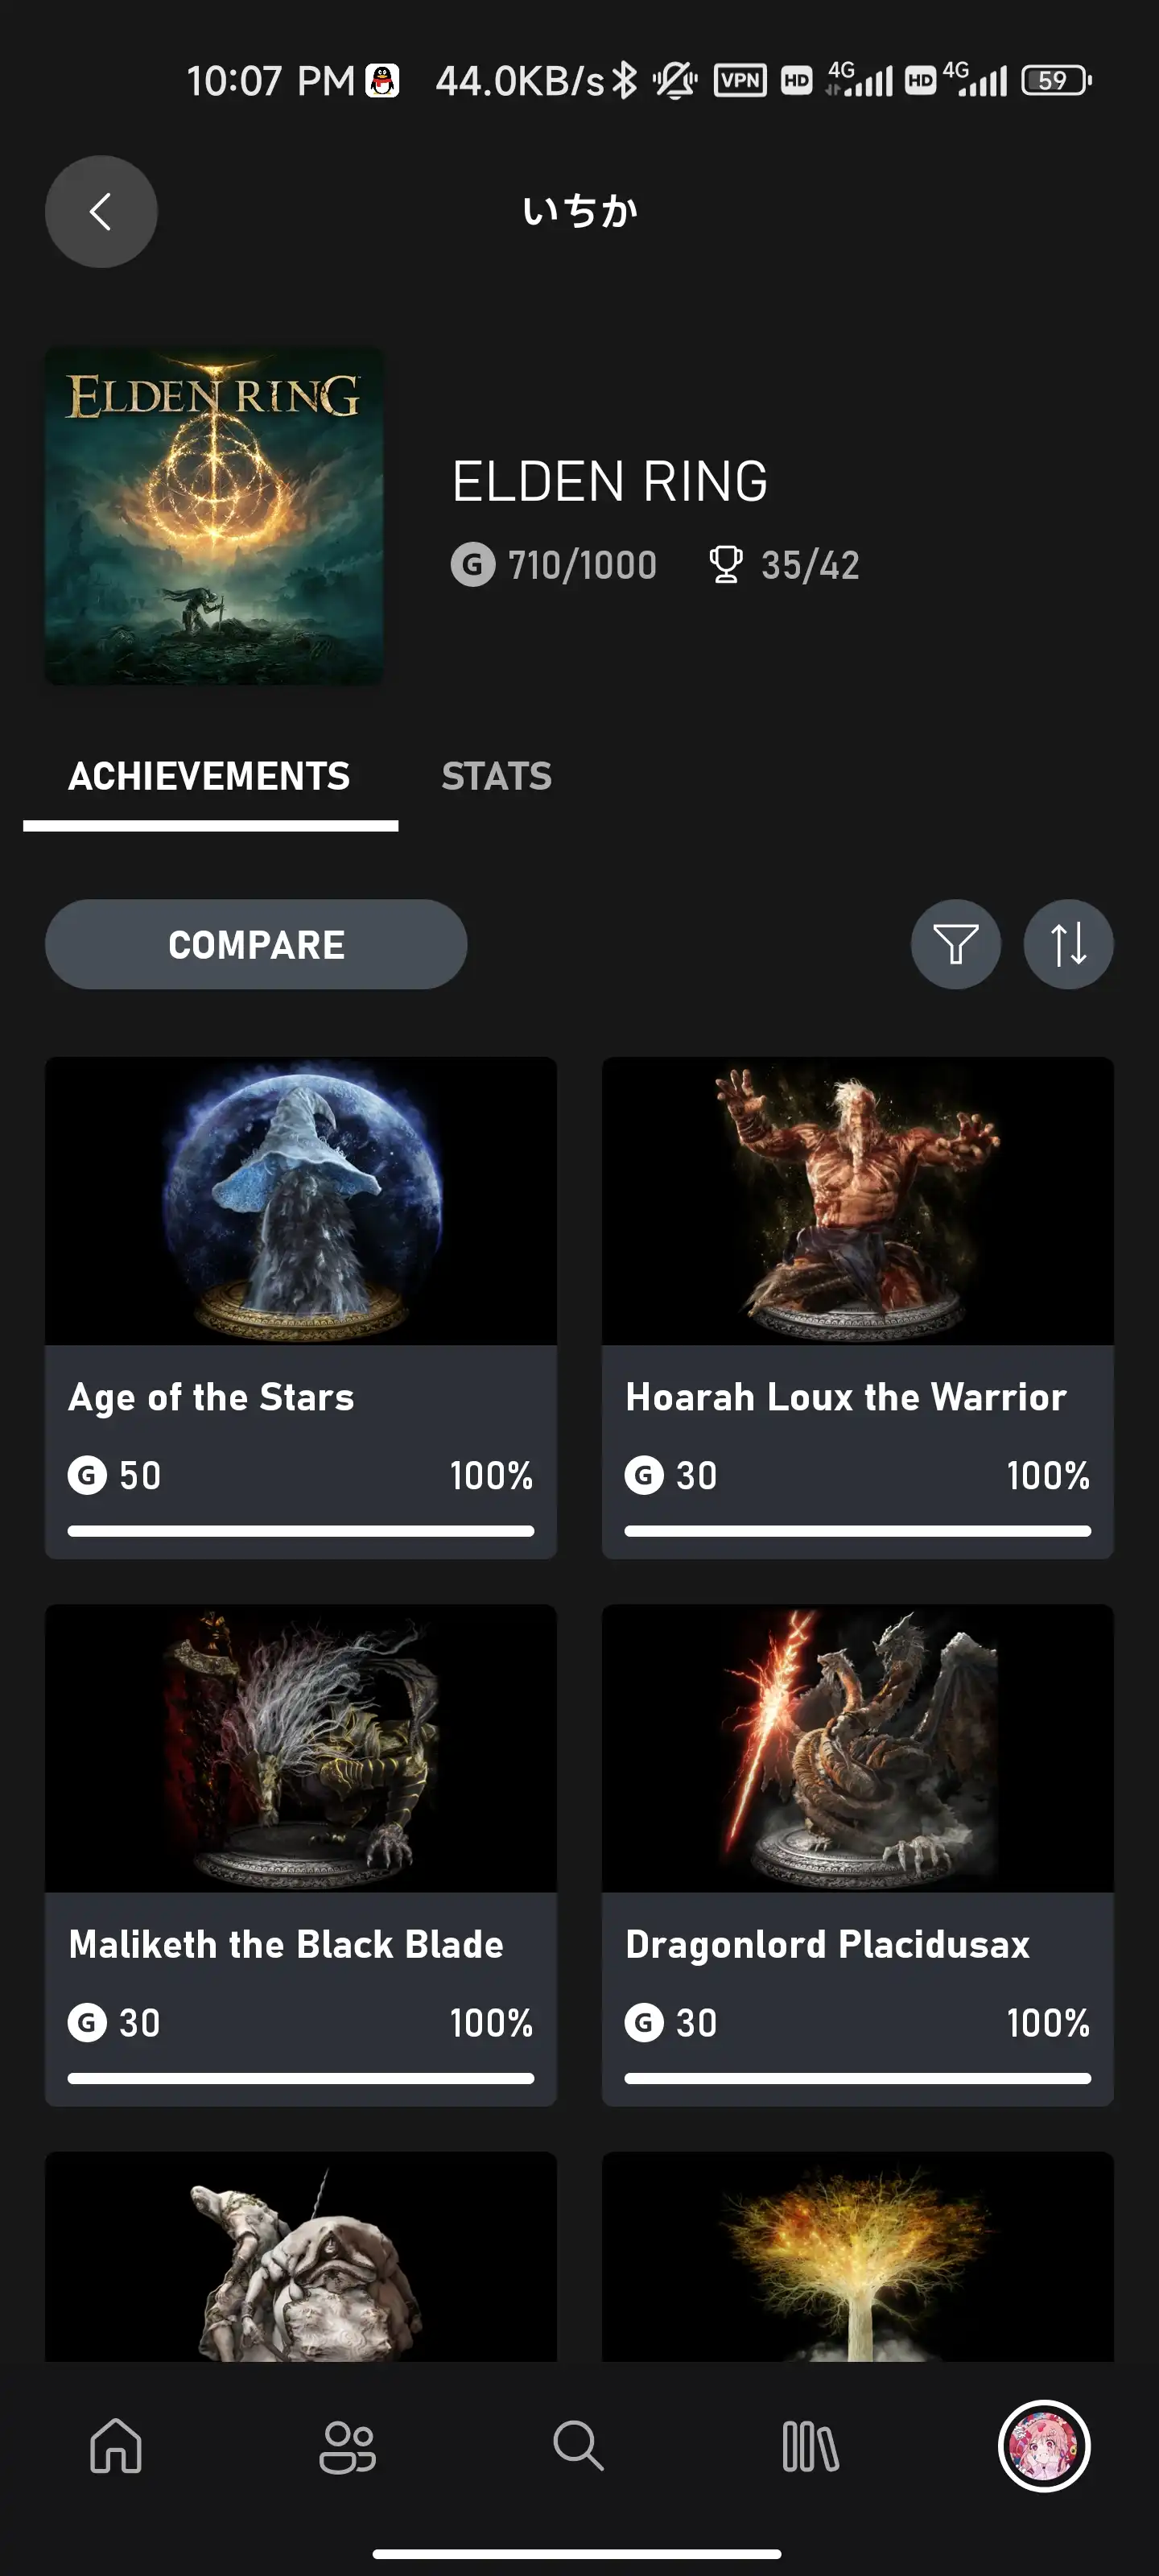Open the achievements filter icon
Viewport: 1159px width, 2576px height.
pos(955,944)
